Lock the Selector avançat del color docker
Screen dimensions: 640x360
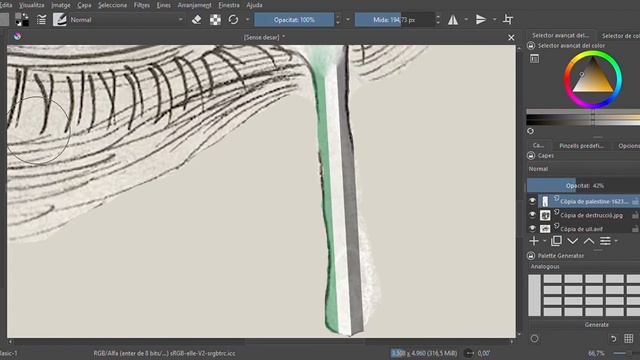click(531, 46)
